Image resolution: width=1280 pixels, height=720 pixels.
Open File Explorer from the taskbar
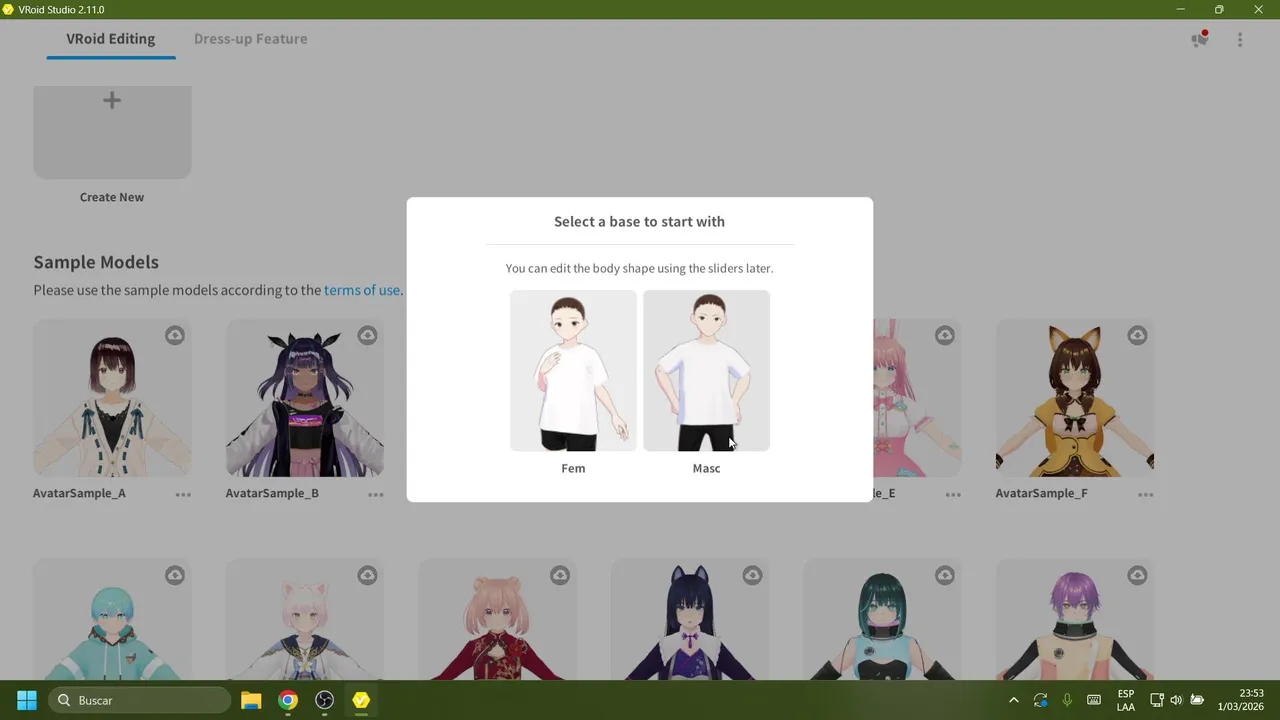(x=251, y=700)
